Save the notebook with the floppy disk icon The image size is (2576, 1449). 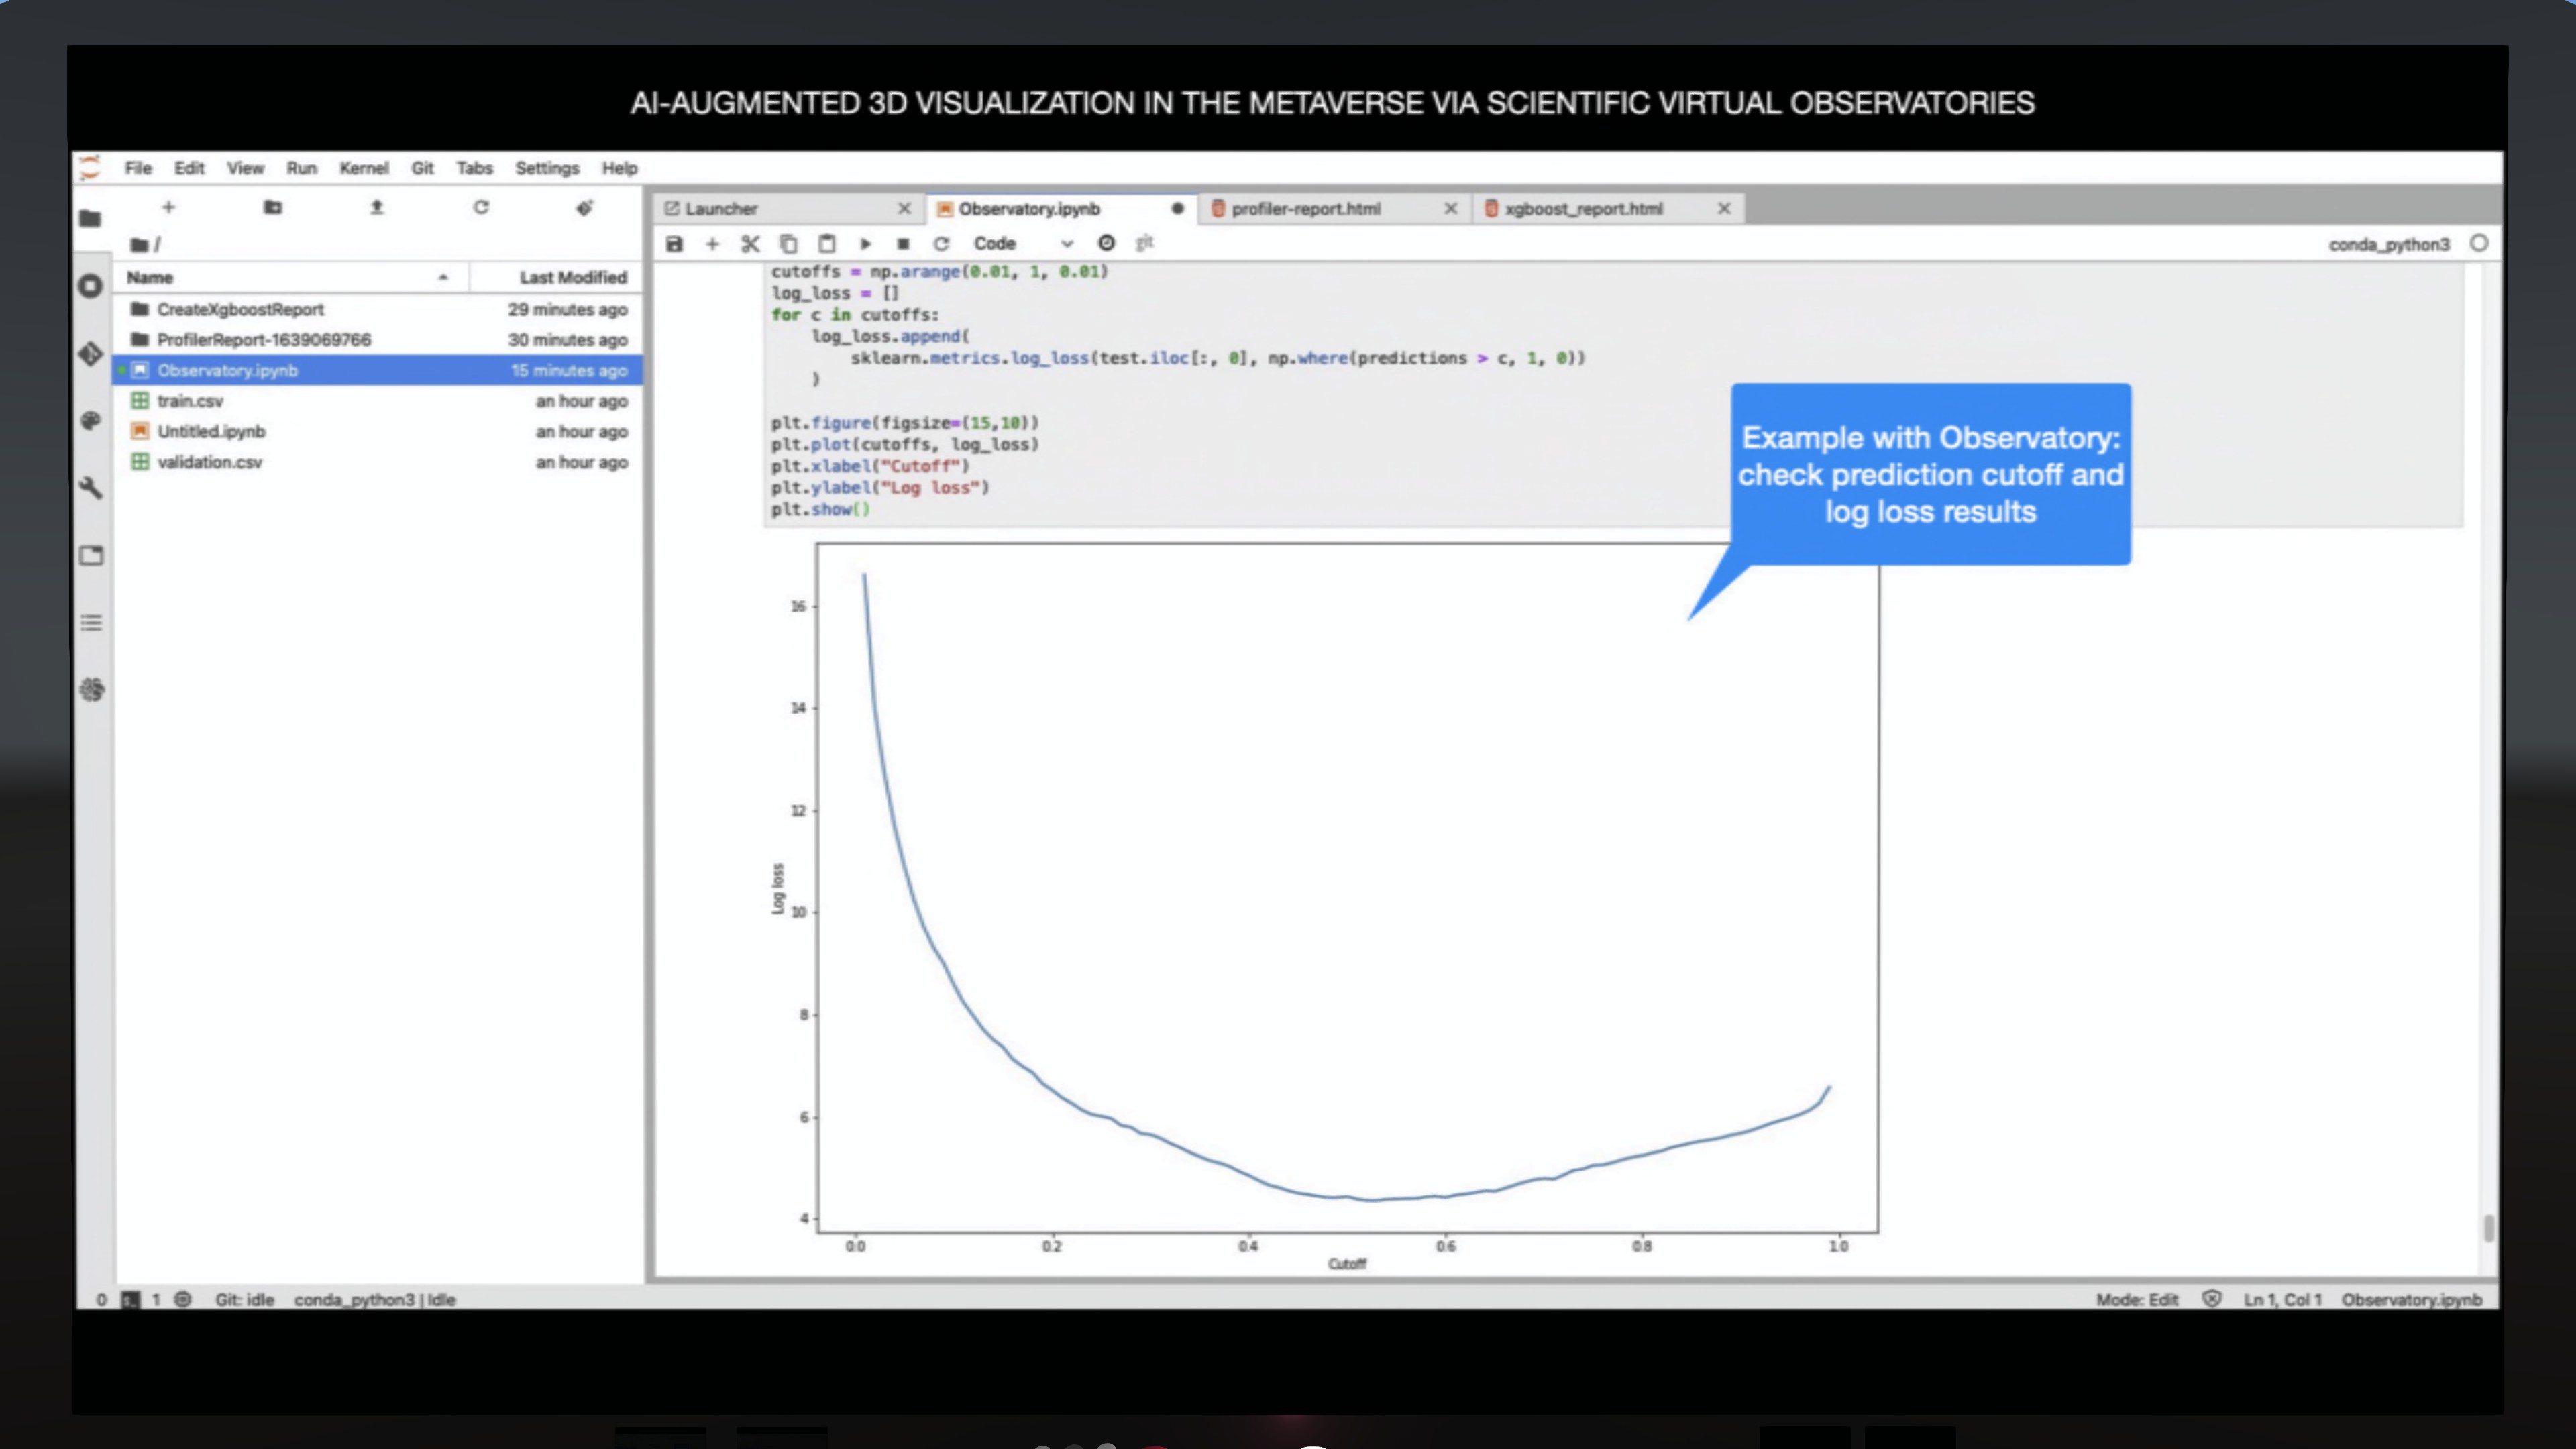[674, 243]
